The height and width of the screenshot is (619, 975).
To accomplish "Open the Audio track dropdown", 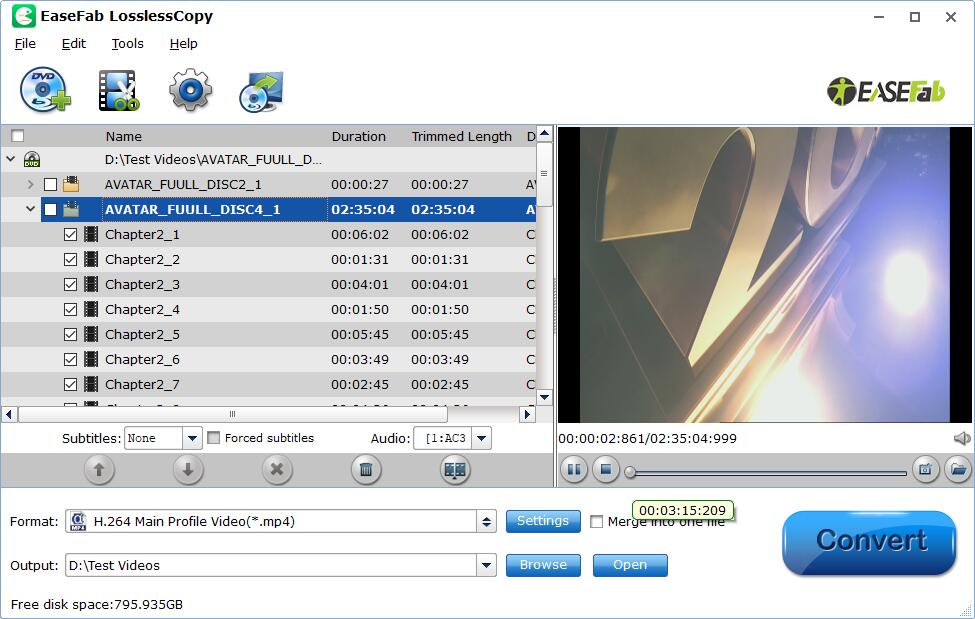I will point(481,438).
